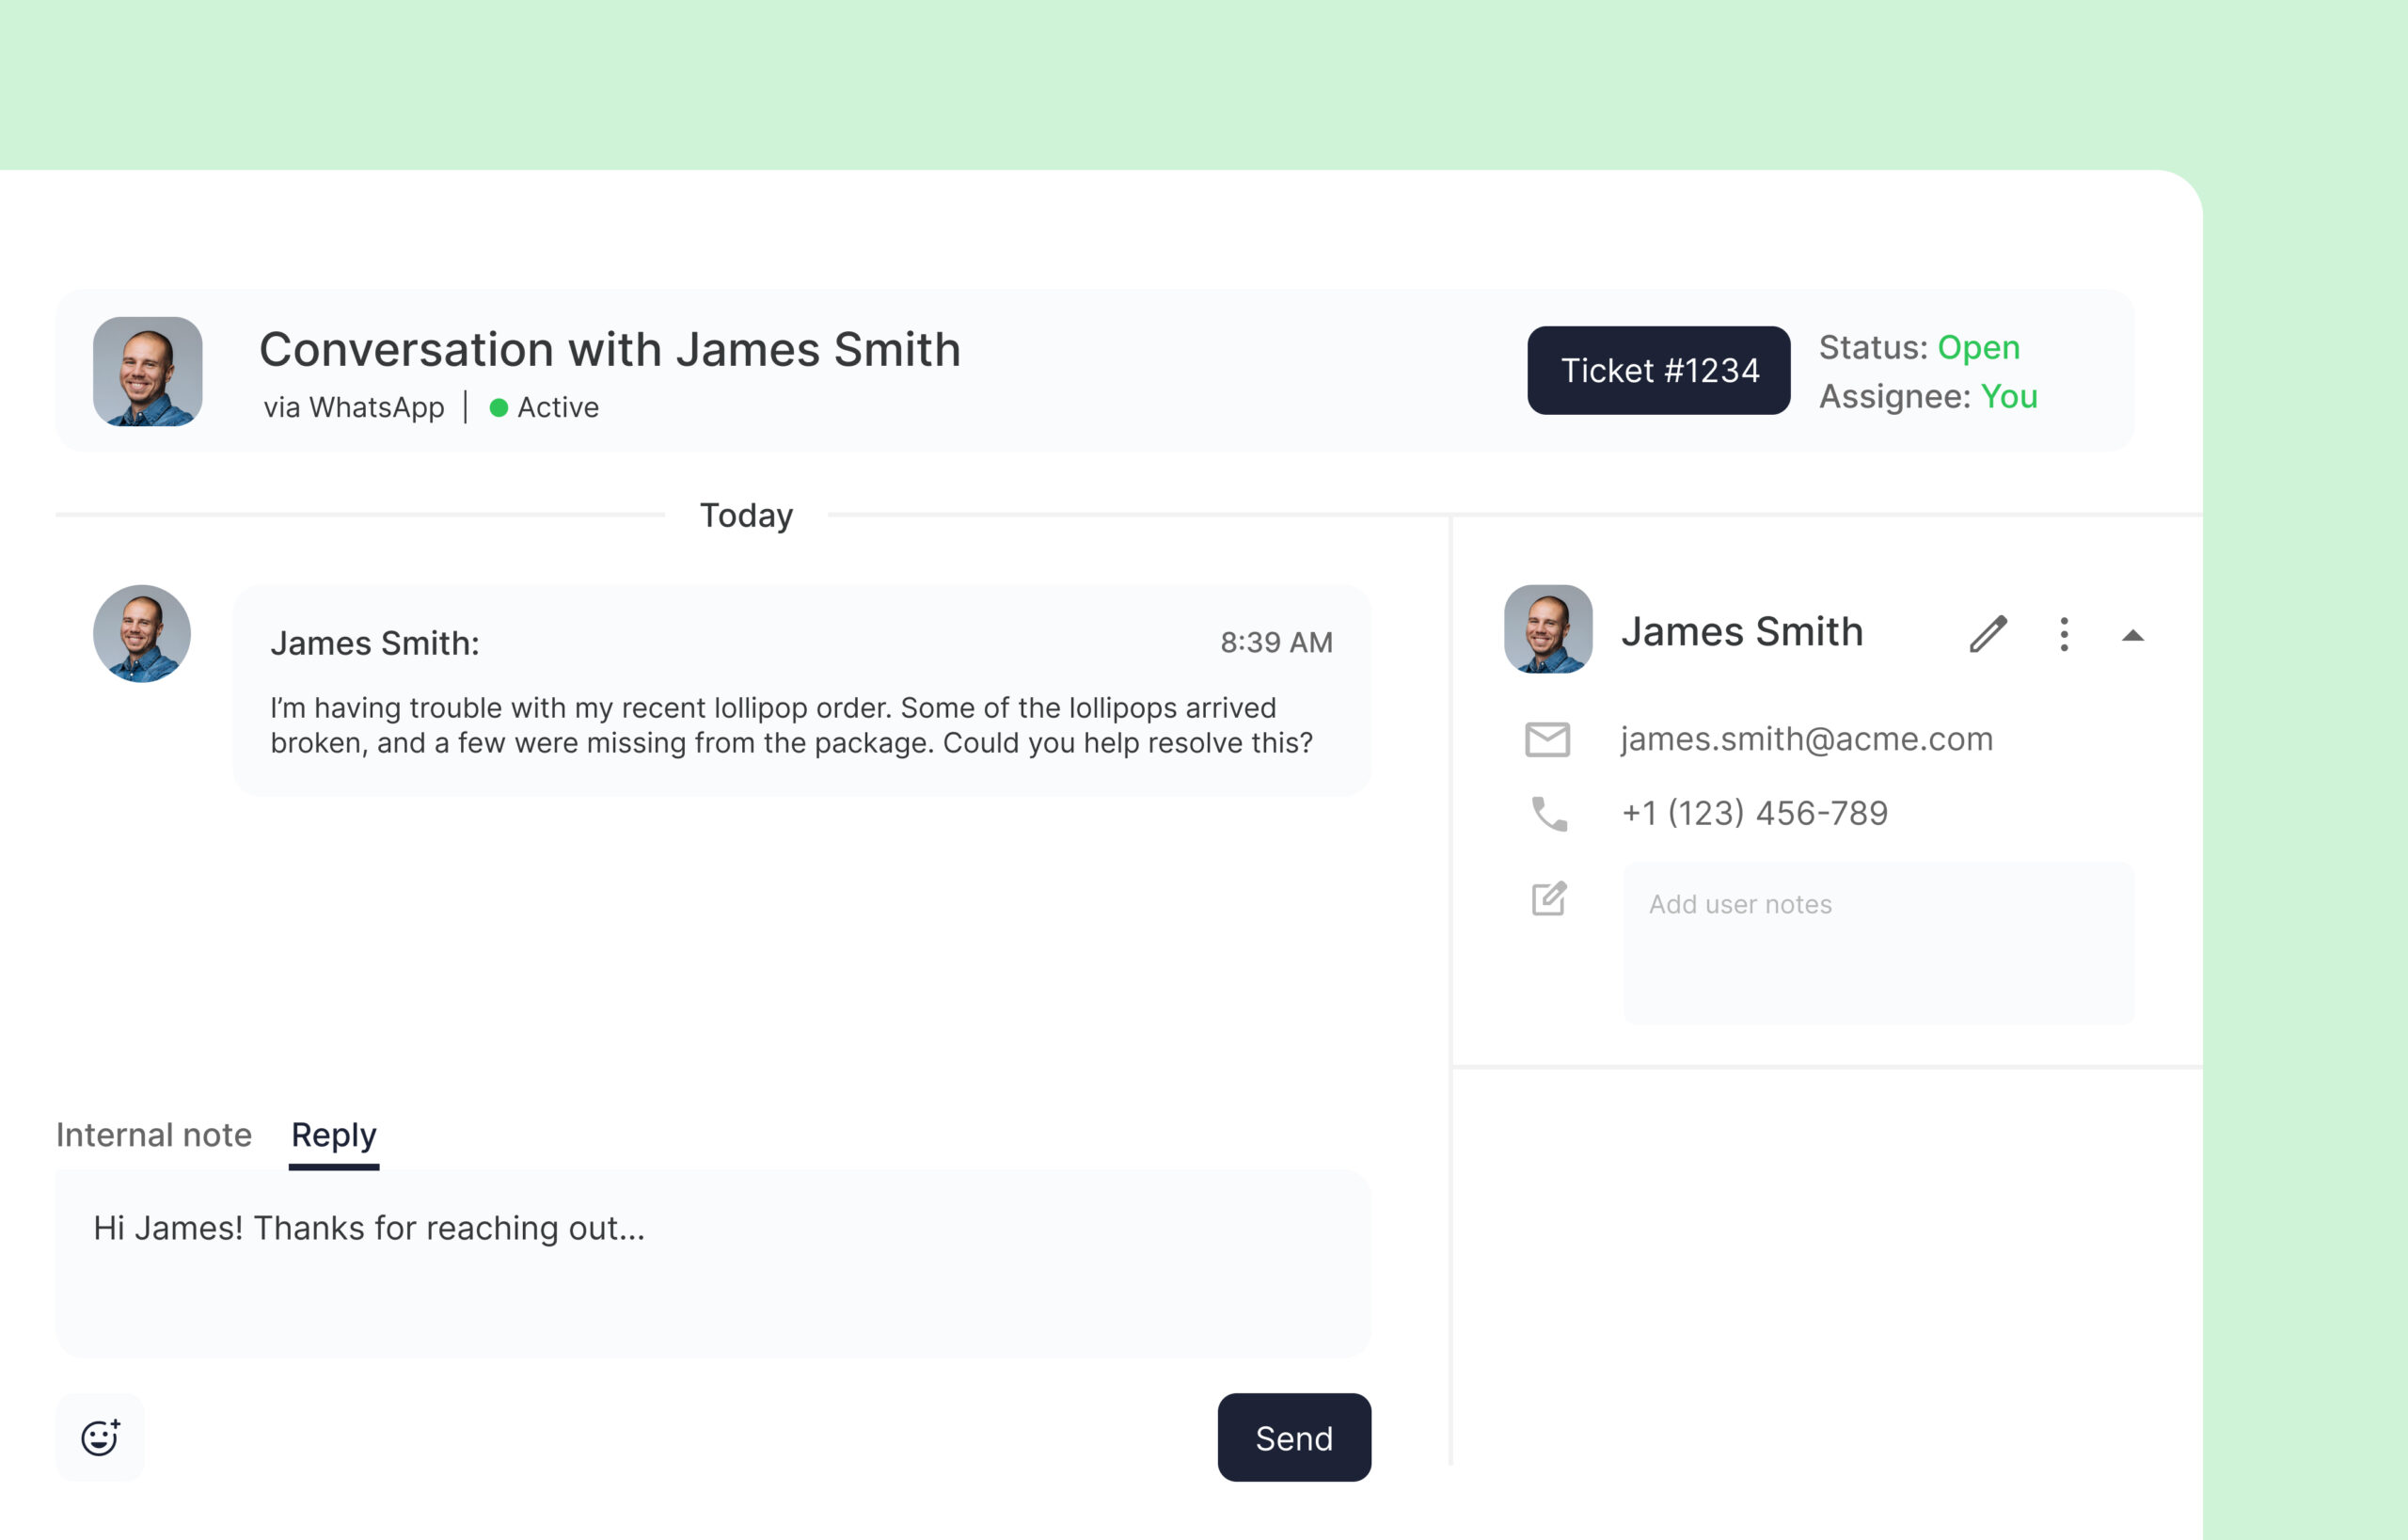Click the user notes edit icon
Viewport: 2408px width, 1540px height.
pos(1549,898)
